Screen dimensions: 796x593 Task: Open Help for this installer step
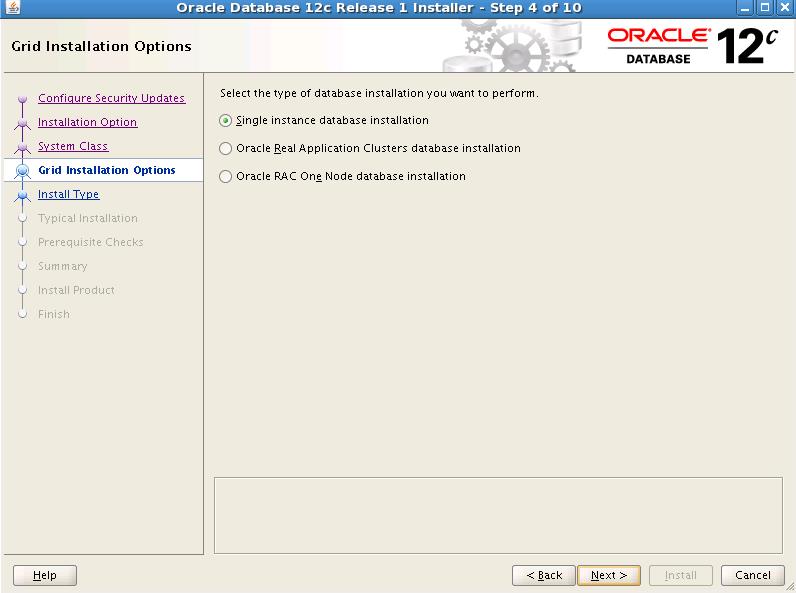(45, 575)
